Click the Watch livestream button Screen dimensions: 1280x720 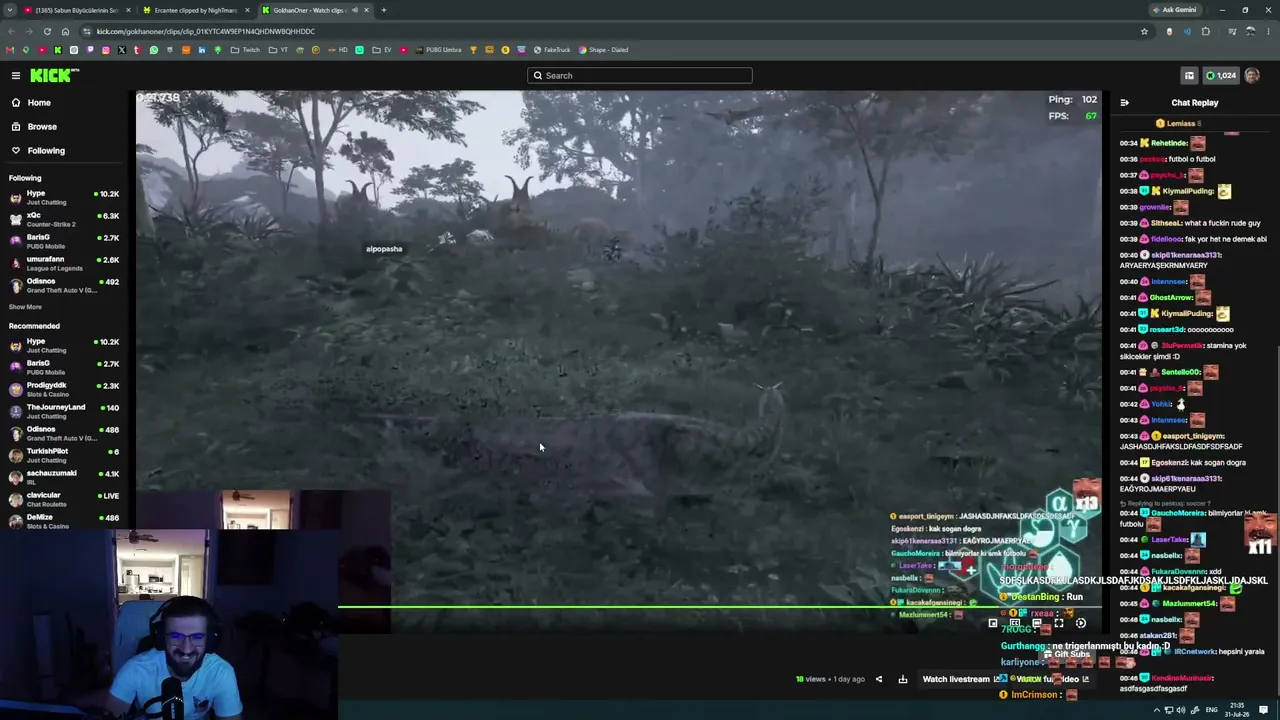(961, 679)
